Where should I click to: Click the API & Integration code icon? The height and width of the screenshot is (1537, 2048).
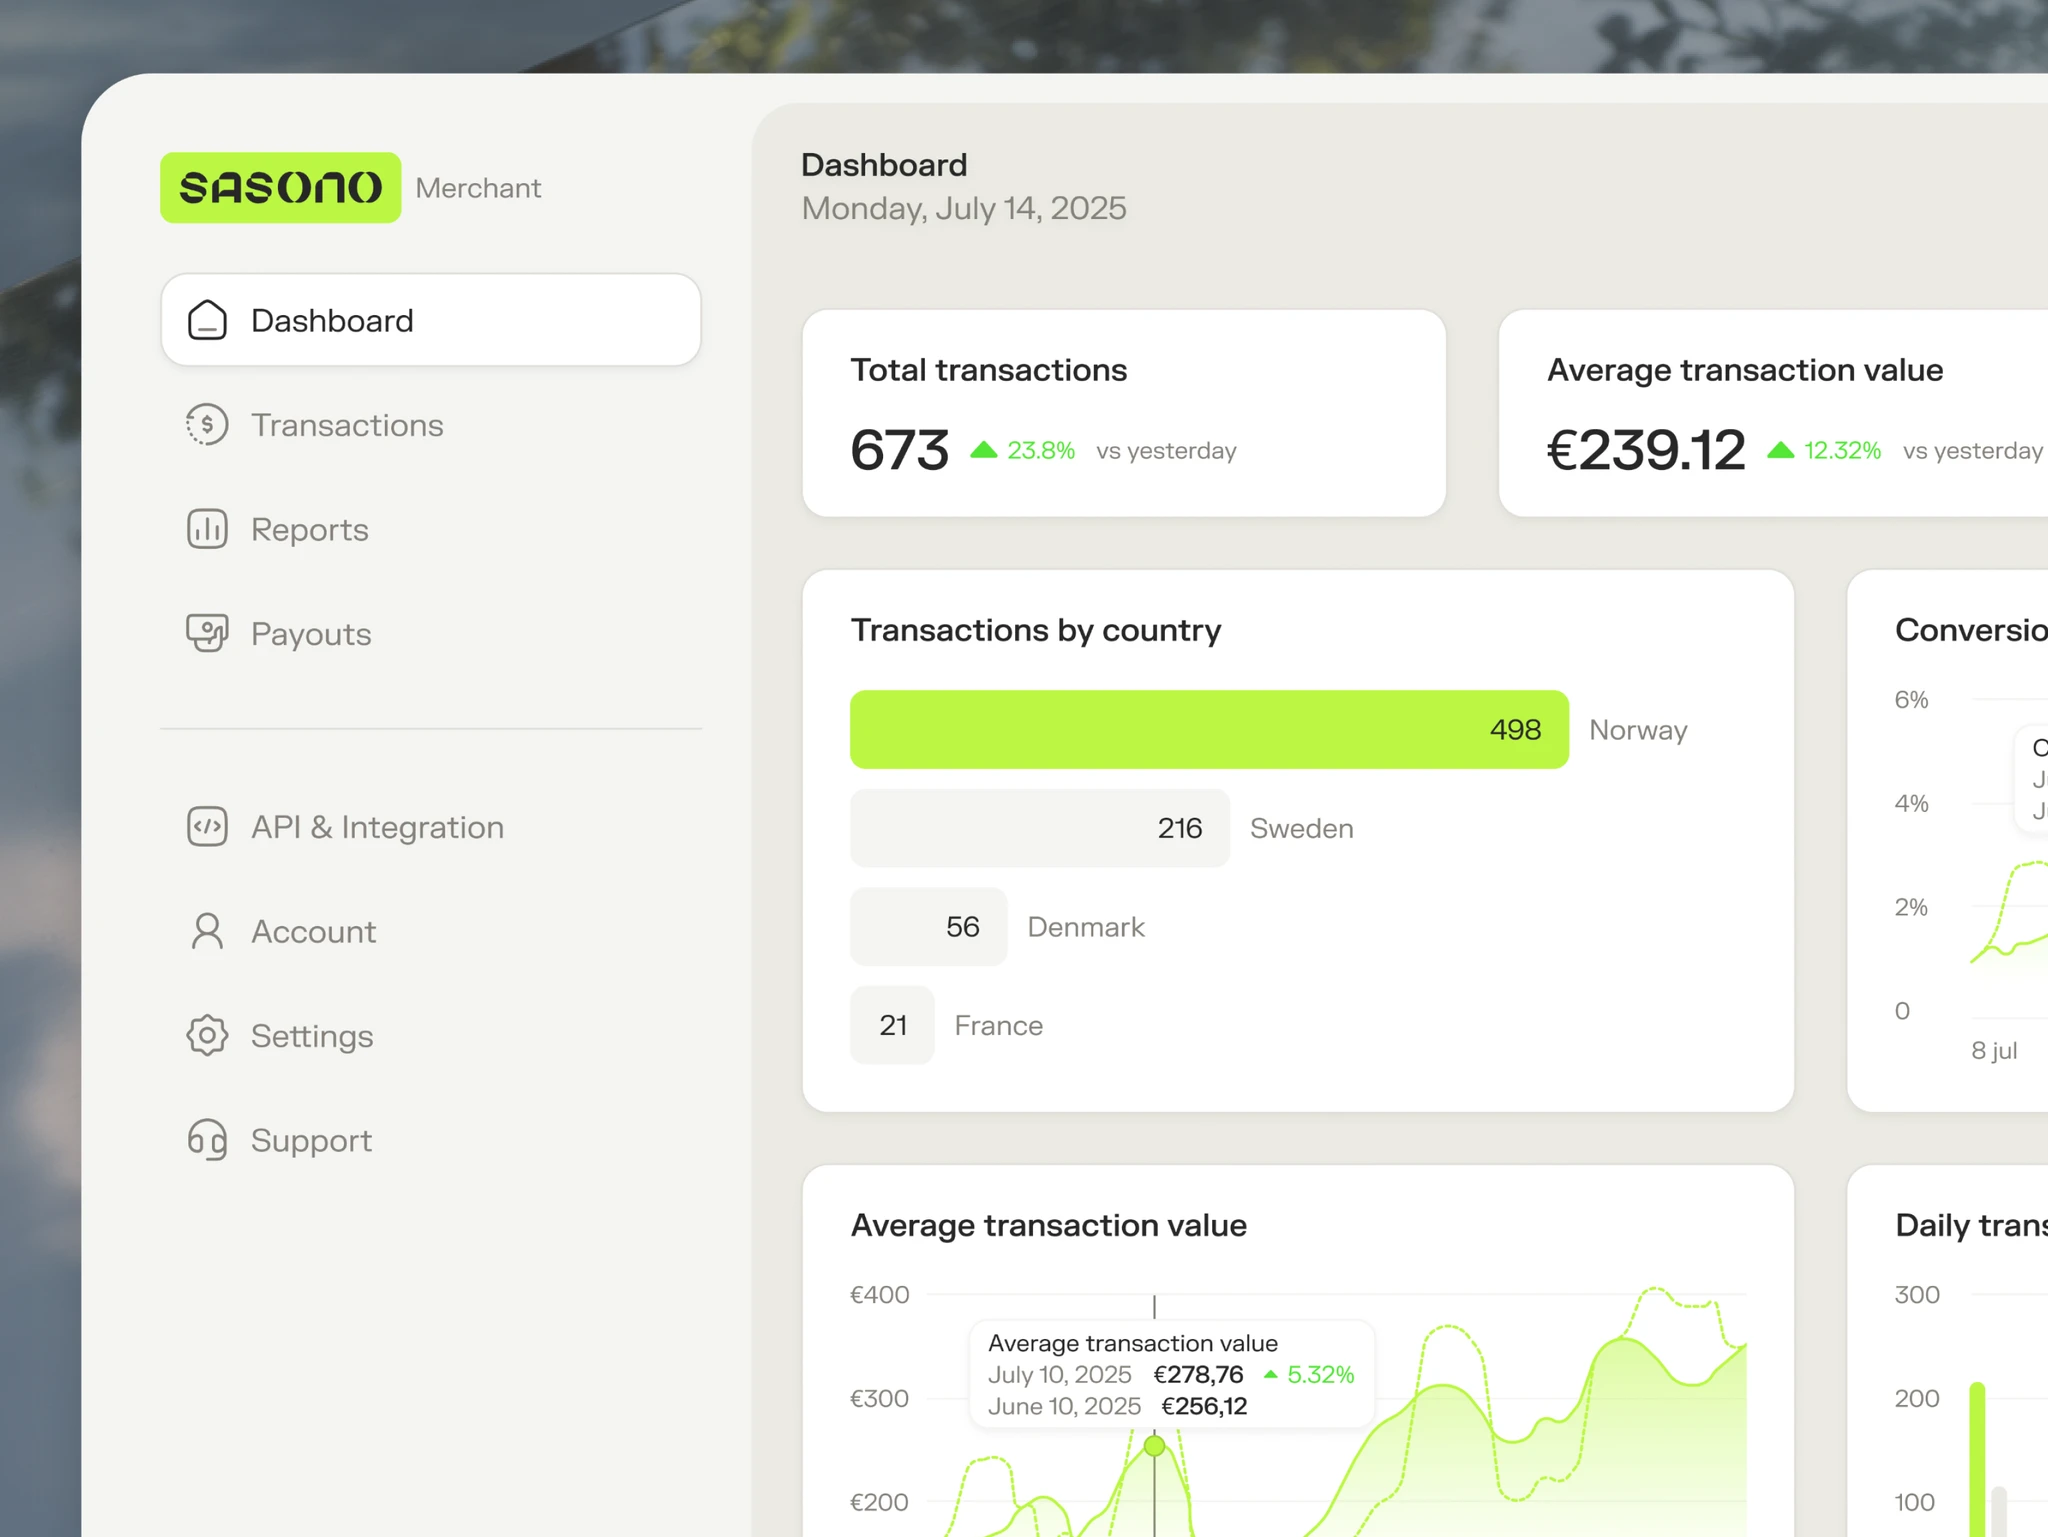(207, 827)
